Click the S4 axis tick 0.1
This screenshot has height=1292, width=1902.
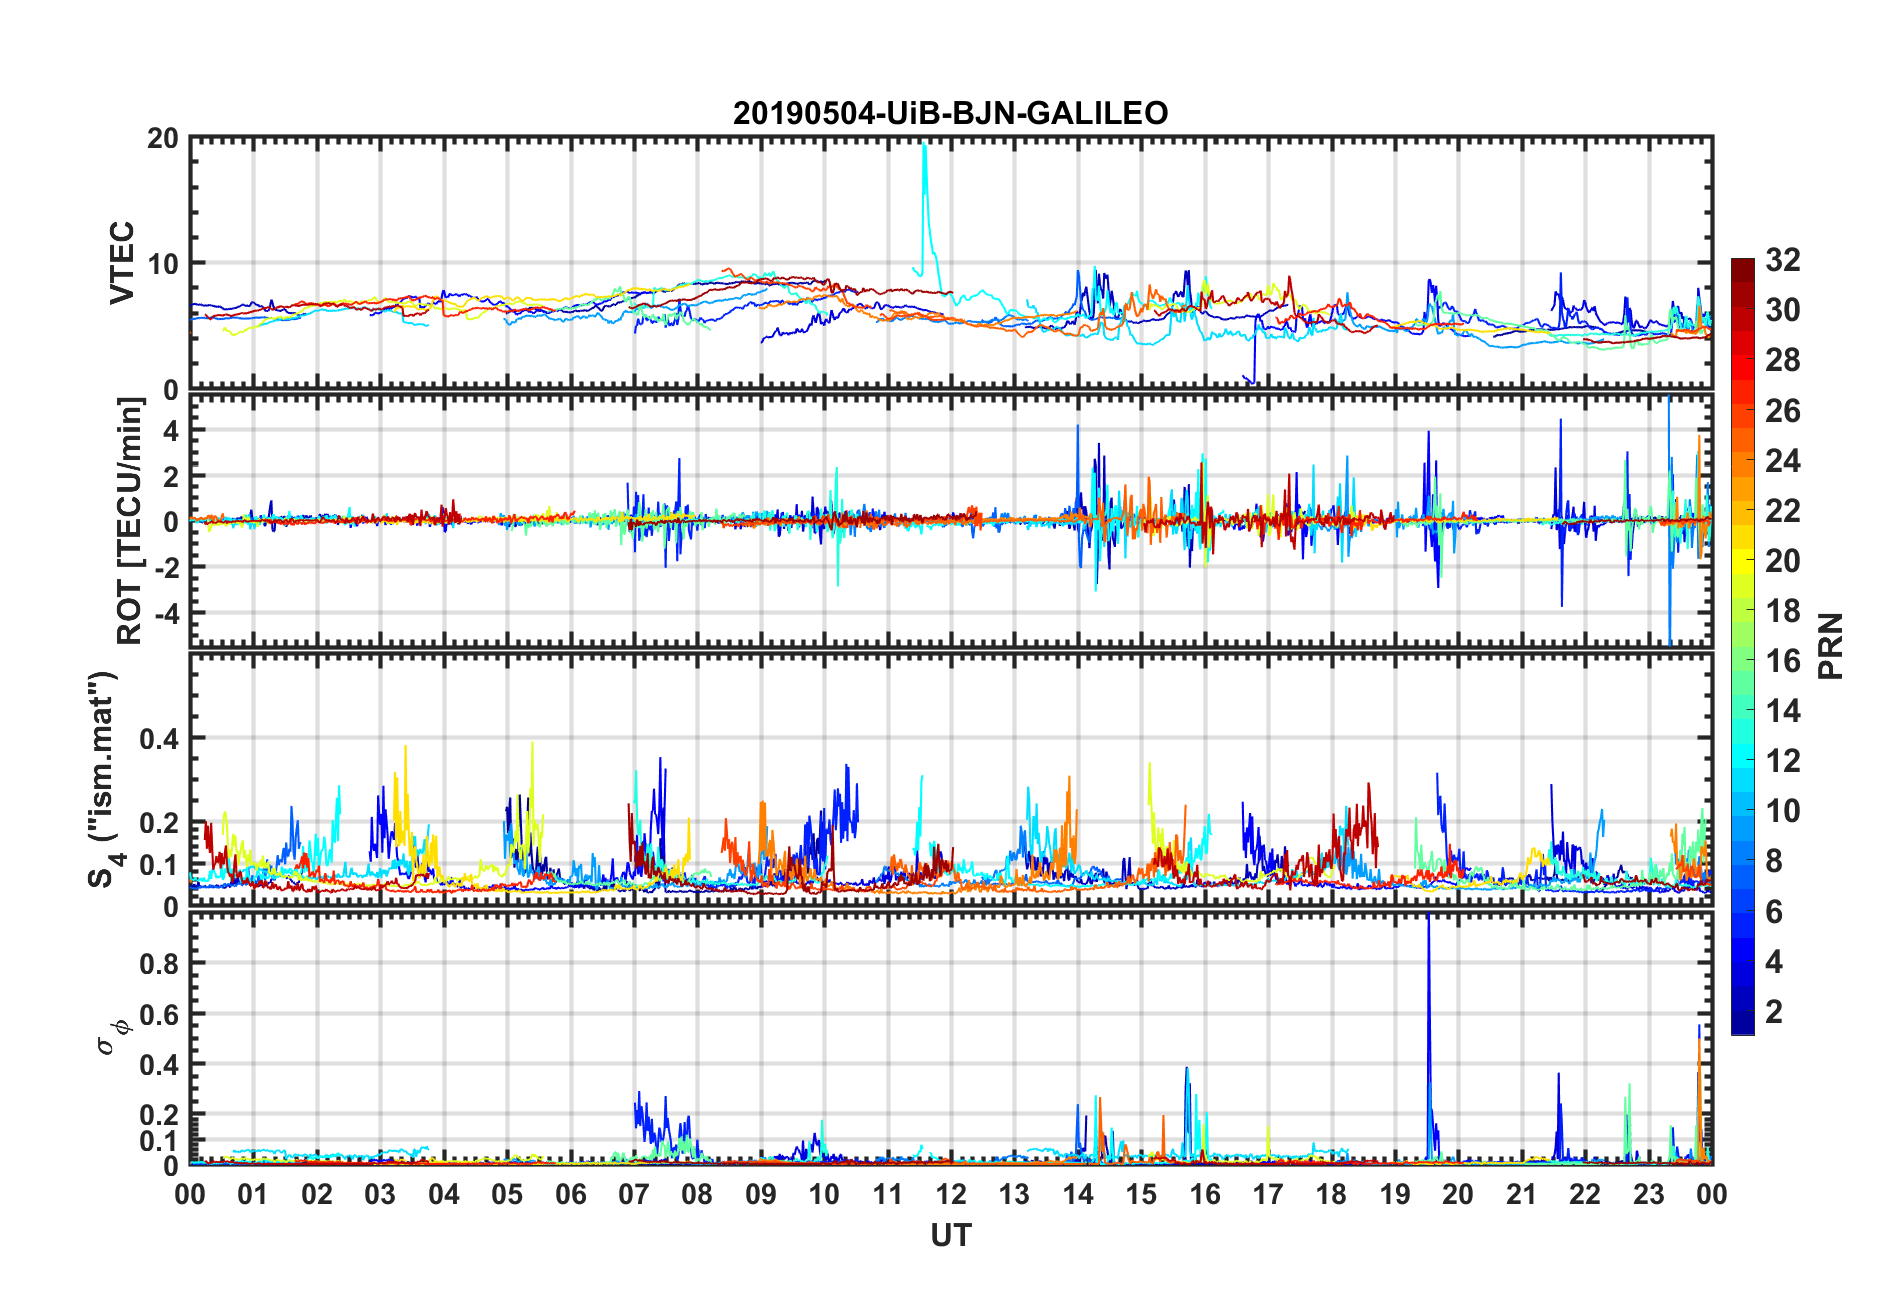[x=159, y=865]
